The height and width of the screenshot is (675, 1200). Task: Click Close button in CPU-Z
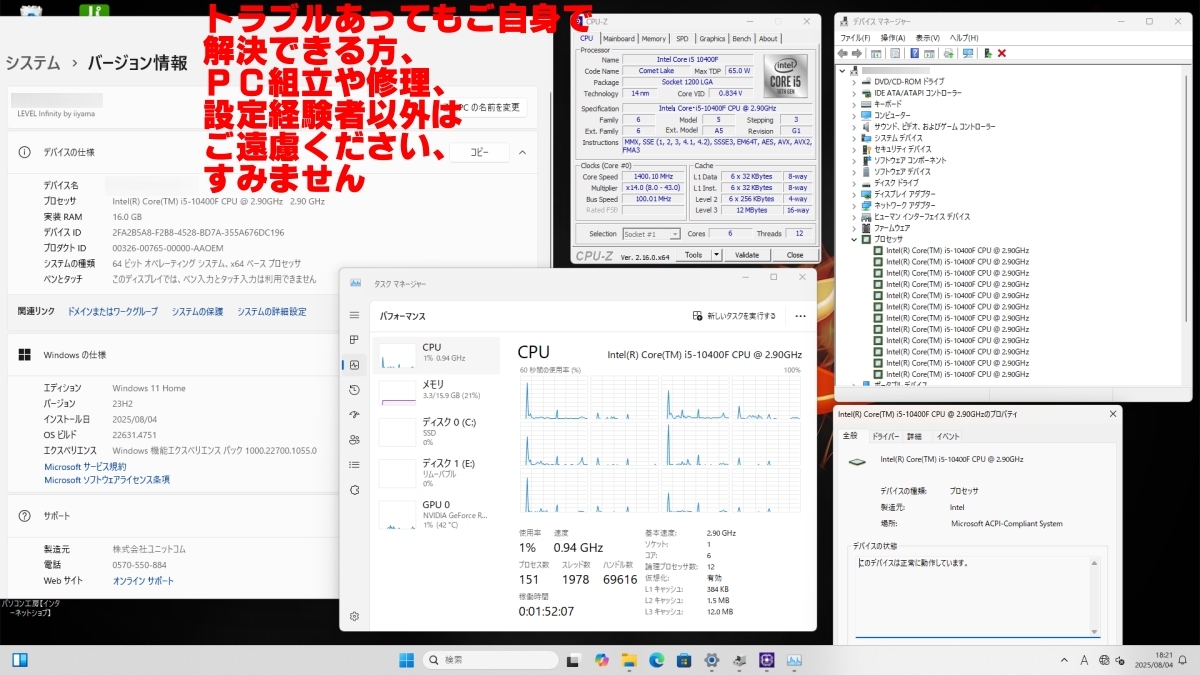(795, 255)
